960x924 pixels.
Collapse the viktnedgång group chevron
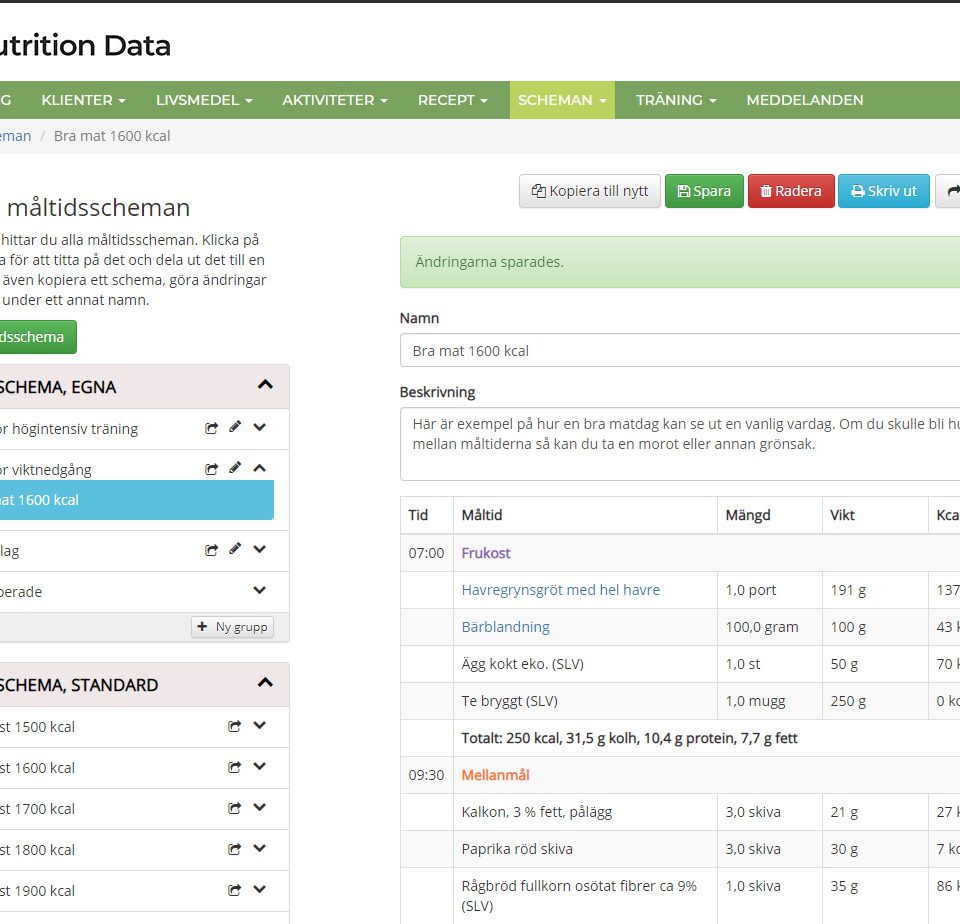pos(260,468)
